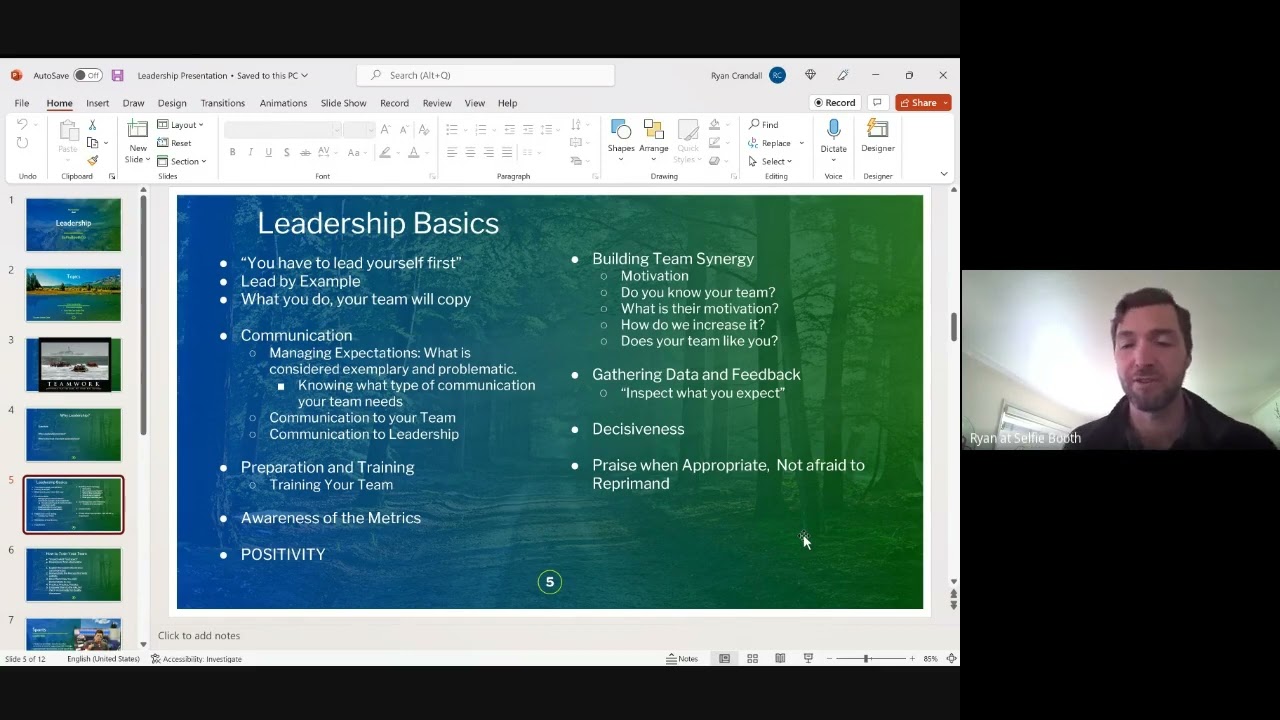Viewport: 1280px width, 720px height.
Task: Open the Section dropdown
Action: click(x=182, y=161)
